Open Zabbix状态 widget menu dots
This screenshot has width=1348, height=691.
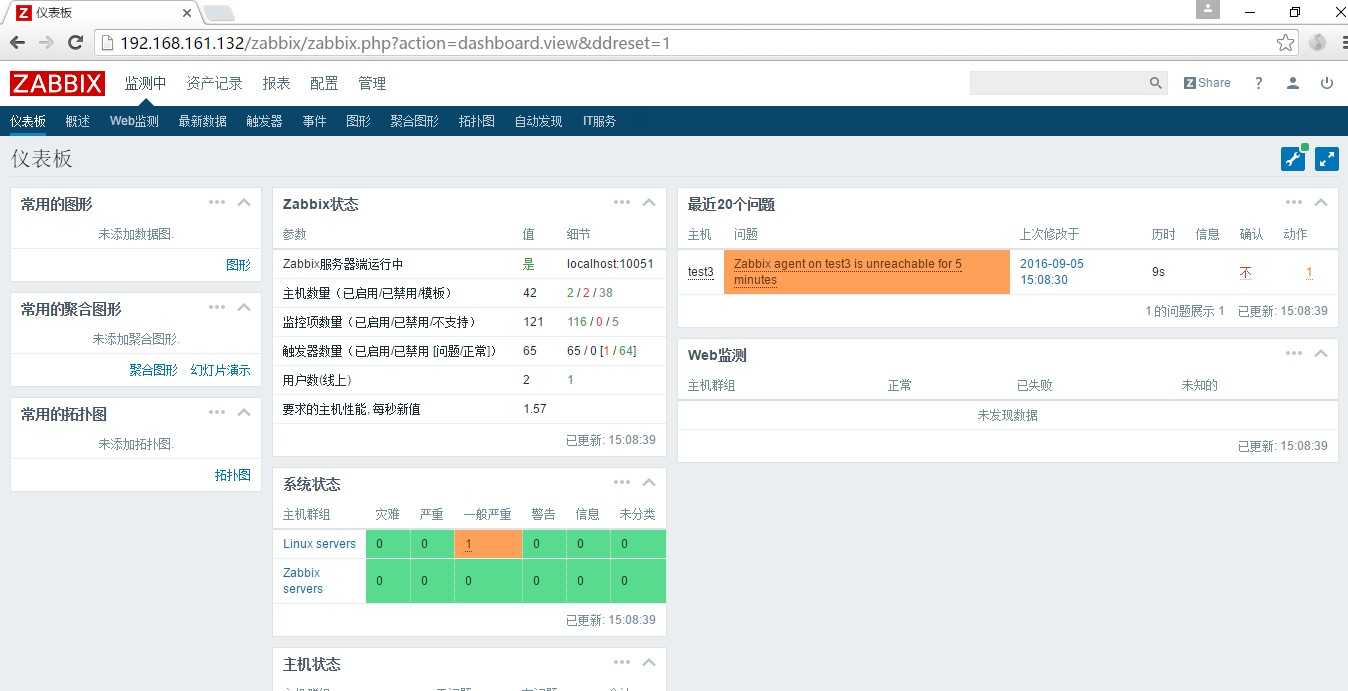[x=622, y=202]
